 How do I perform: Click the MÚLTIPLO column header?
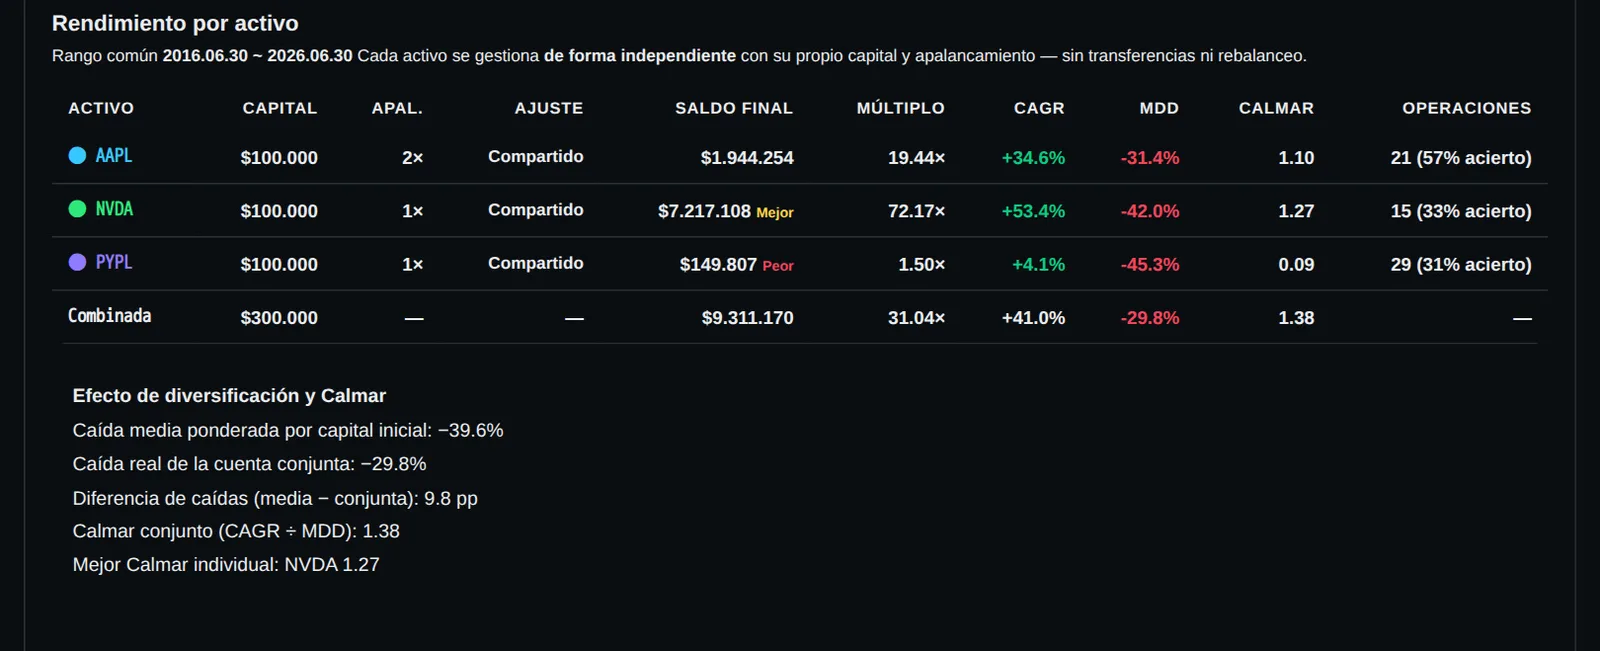coord(900,108)
